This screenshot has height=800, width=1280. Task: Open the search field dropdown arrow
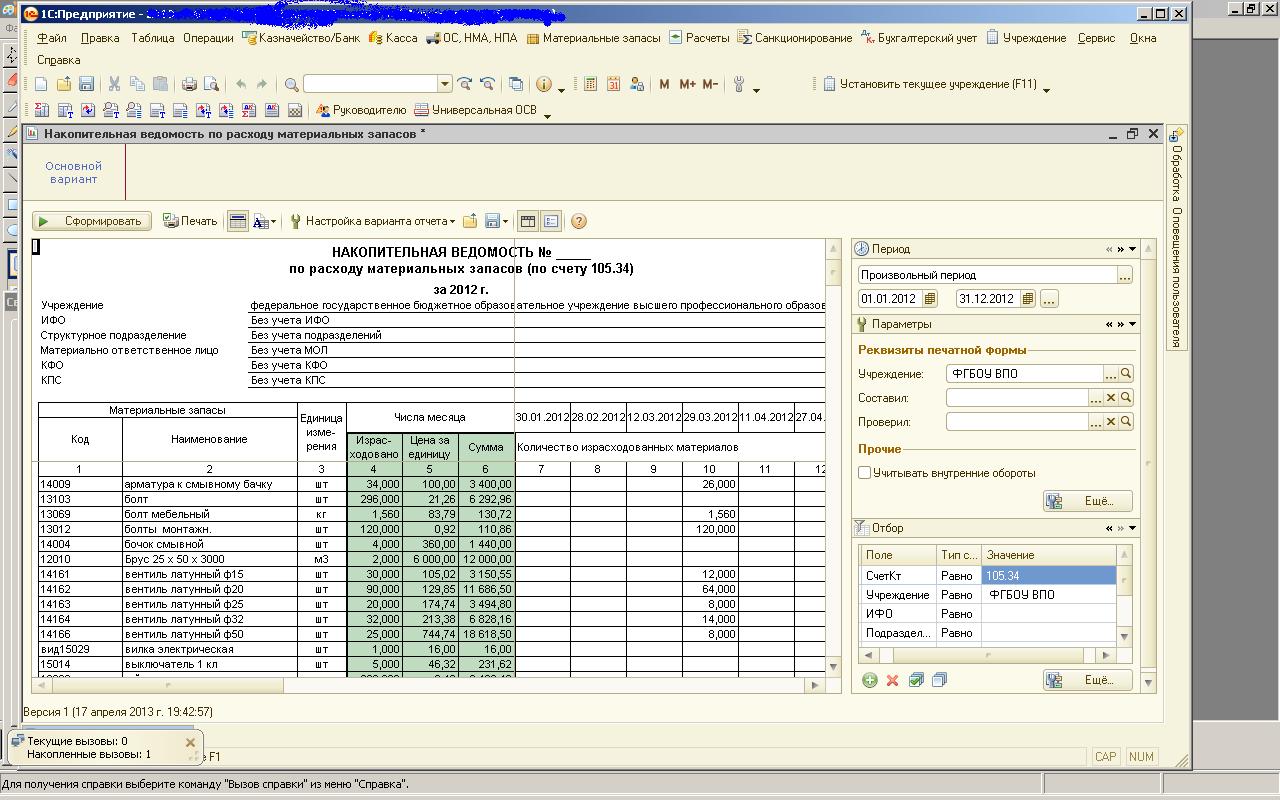coord(445,85)
